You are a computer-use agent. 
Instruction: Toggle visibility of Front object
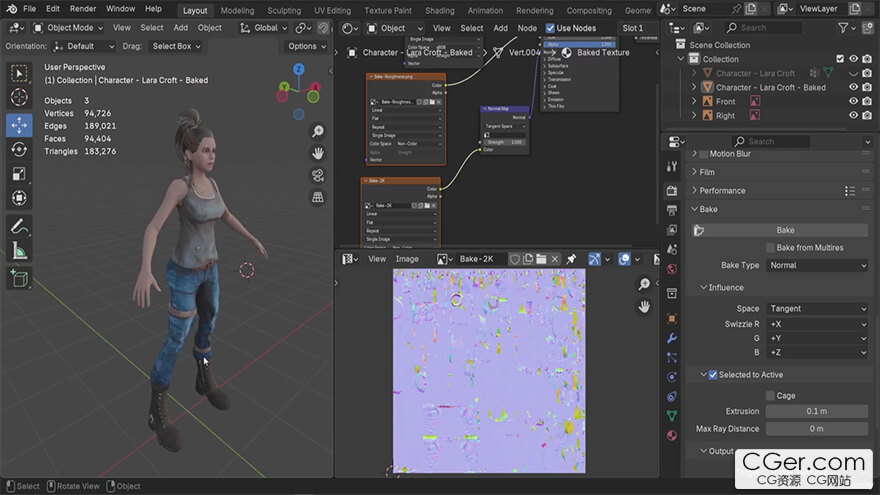[853, 102]
